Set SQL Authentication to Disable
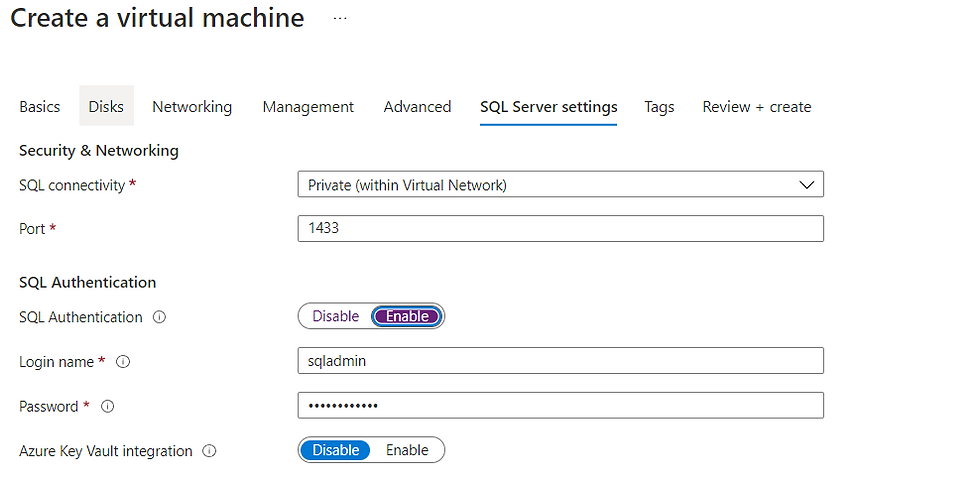 click(x=335, y=316)
